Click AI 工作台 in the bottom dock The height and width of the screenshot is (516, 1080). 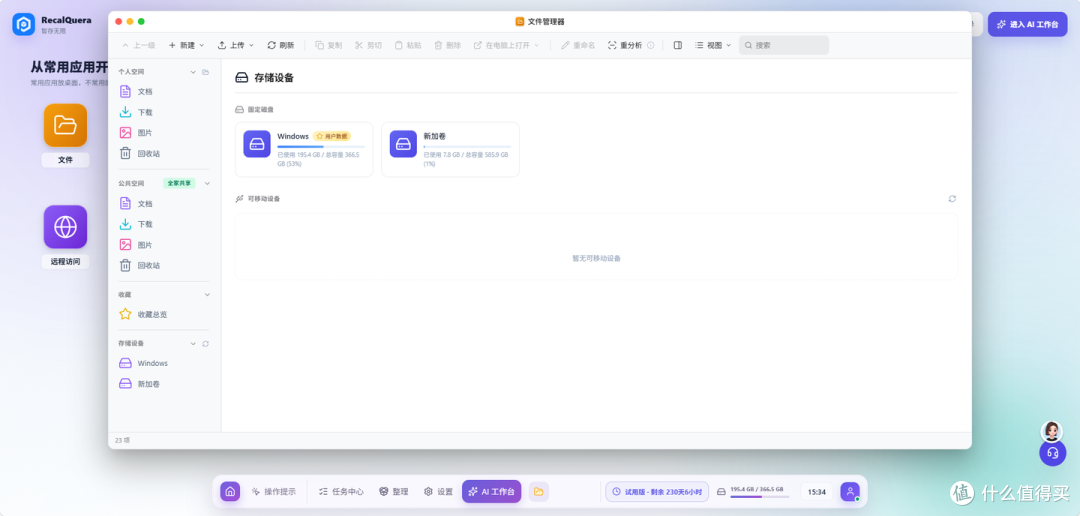(491, 492)
